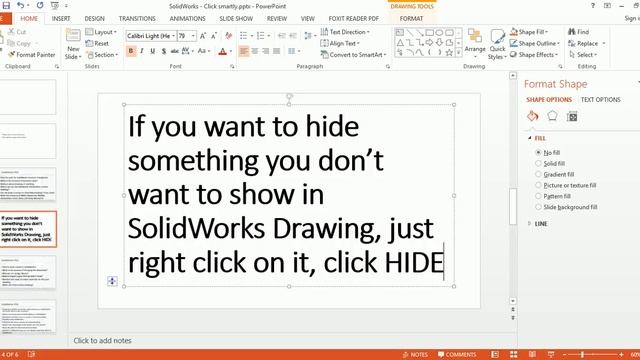640x360 pixels.
Task: Open COMMENTS from status bar
Action: click(457, 354)
